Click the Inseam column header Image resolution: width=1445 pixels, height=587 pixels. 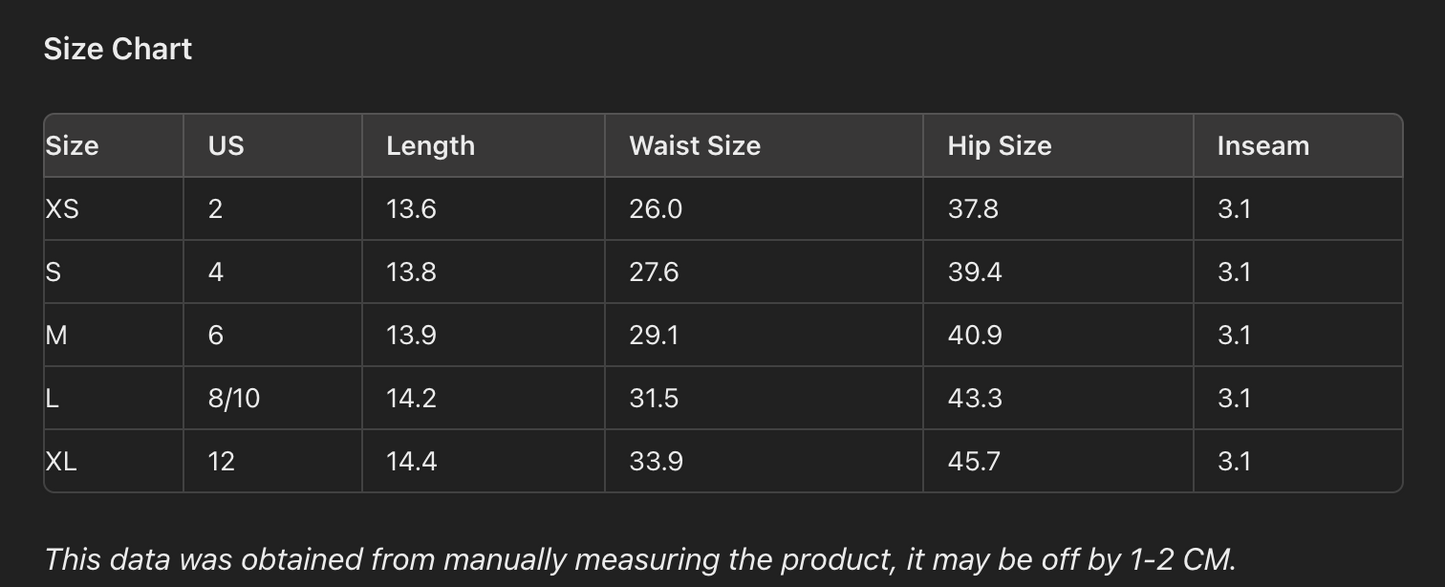point(1263,146)
